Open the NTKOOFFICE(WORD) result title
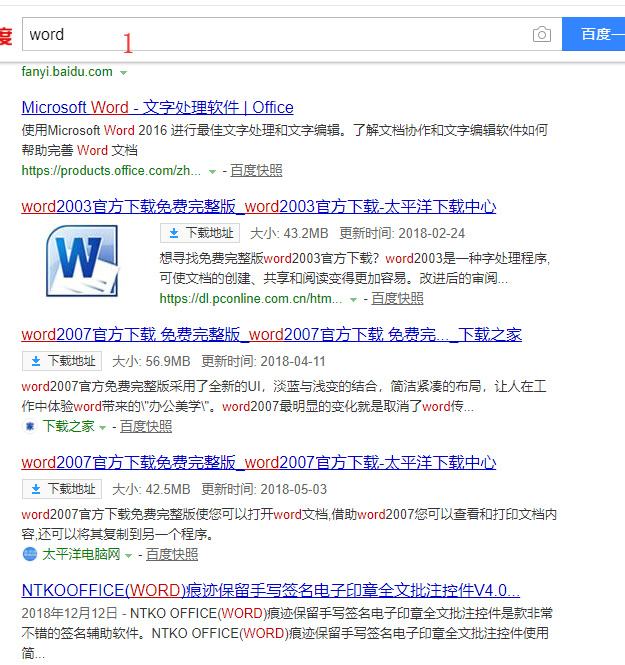Screen dimensions: 625x665 270,590
